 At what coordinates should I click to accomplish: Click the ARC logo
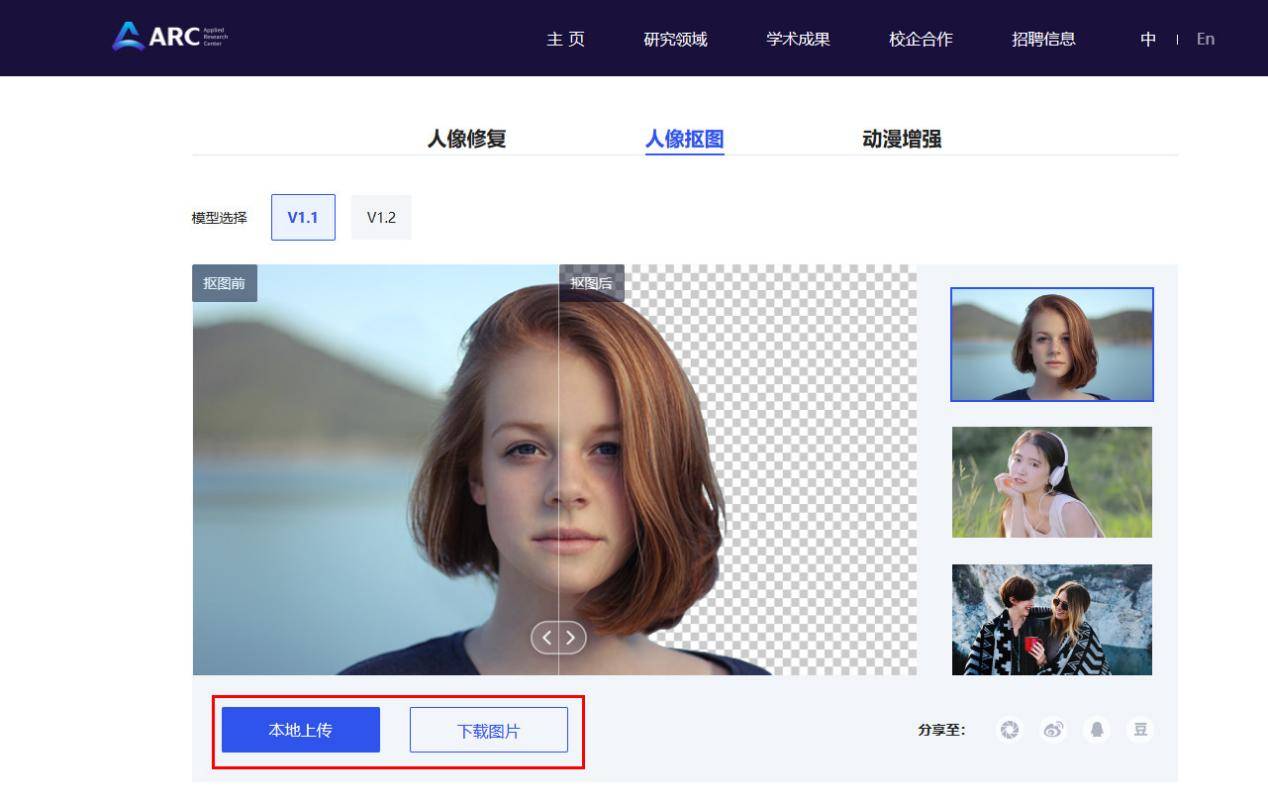pyautogui.click(x=166, y=37)
